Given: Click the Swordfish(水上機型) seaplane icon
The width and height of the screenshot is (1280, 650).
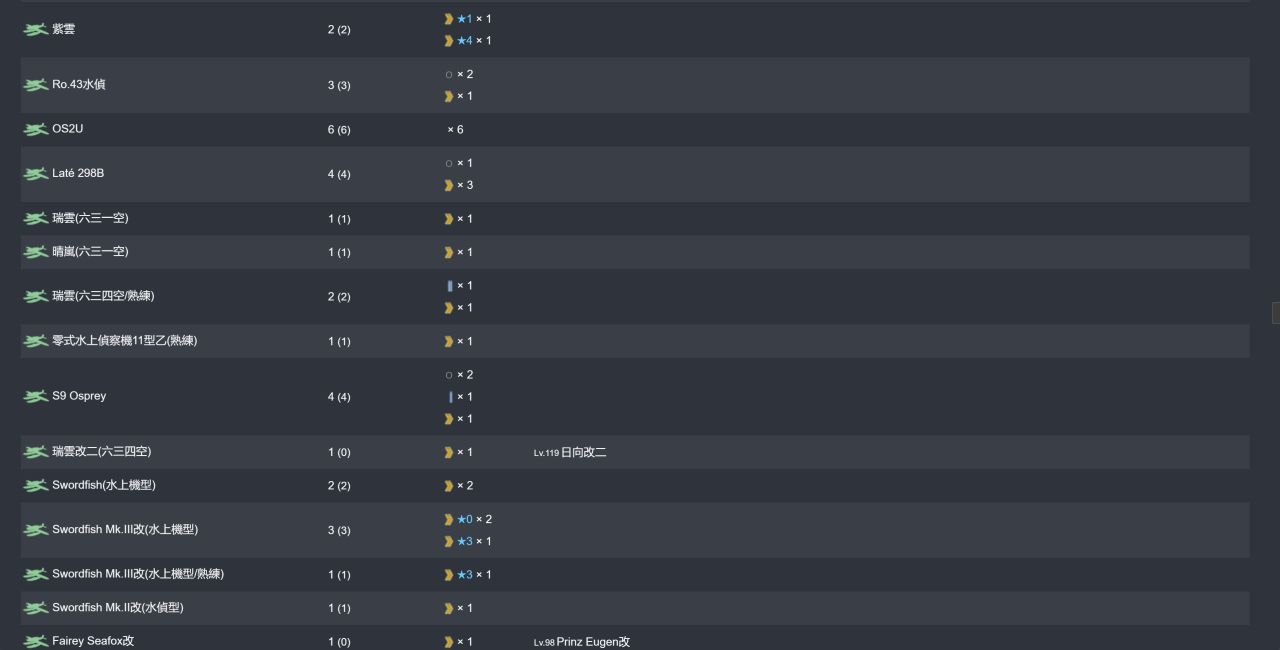Looking at the screenshot, I should click(35, 486).
